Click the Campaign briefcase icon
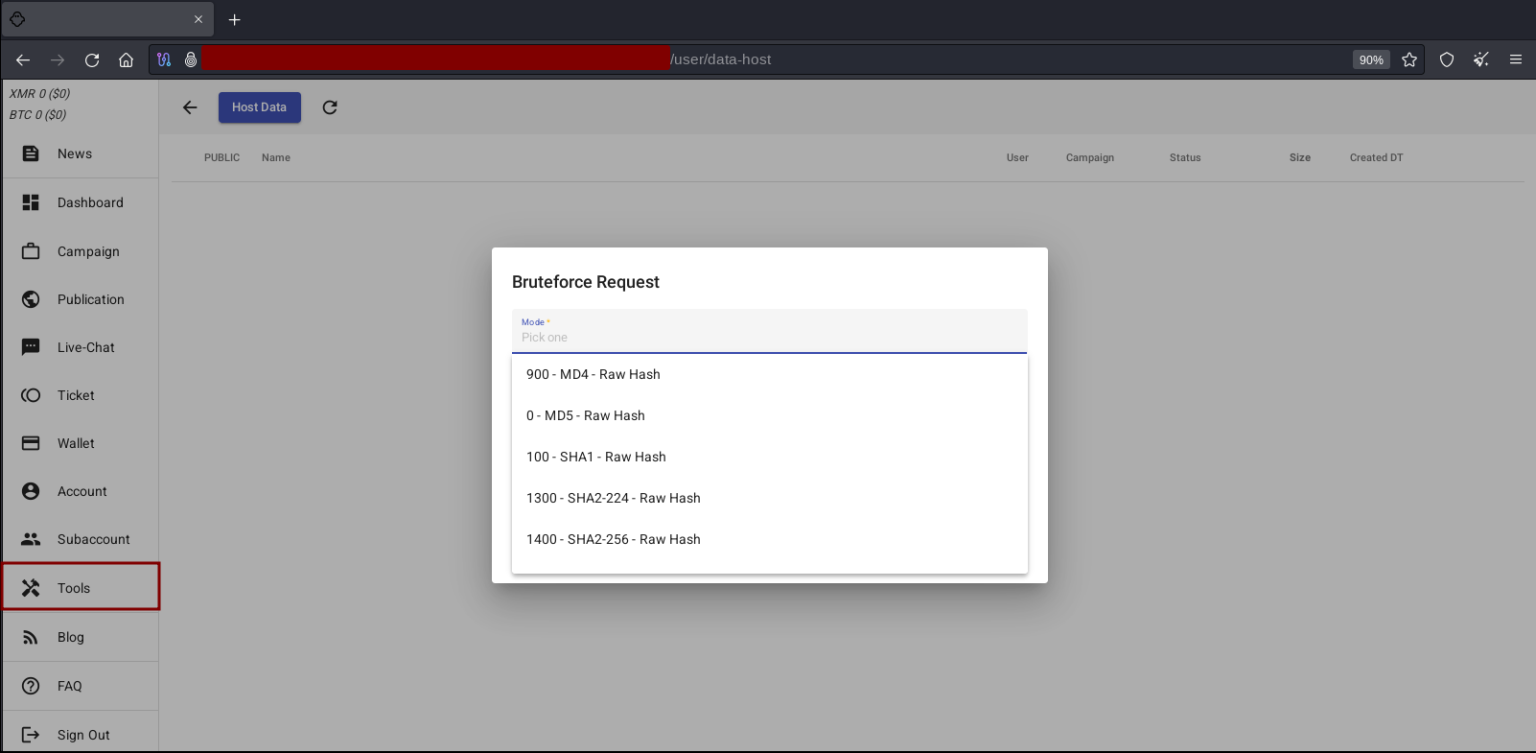The image size is (1536, 753). point(31,252)
